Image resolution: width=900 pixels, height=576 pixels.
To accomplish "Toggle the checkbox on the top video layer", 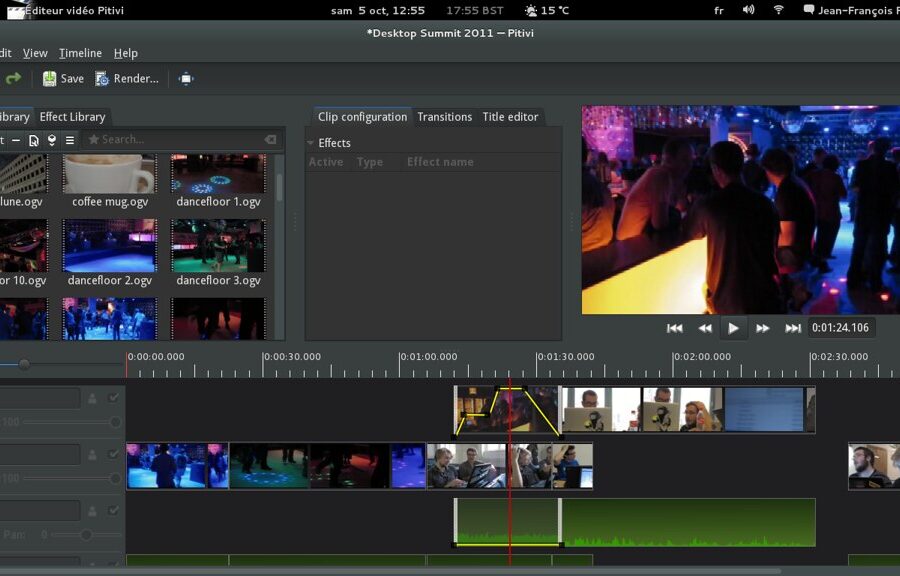I will [112, 398].
